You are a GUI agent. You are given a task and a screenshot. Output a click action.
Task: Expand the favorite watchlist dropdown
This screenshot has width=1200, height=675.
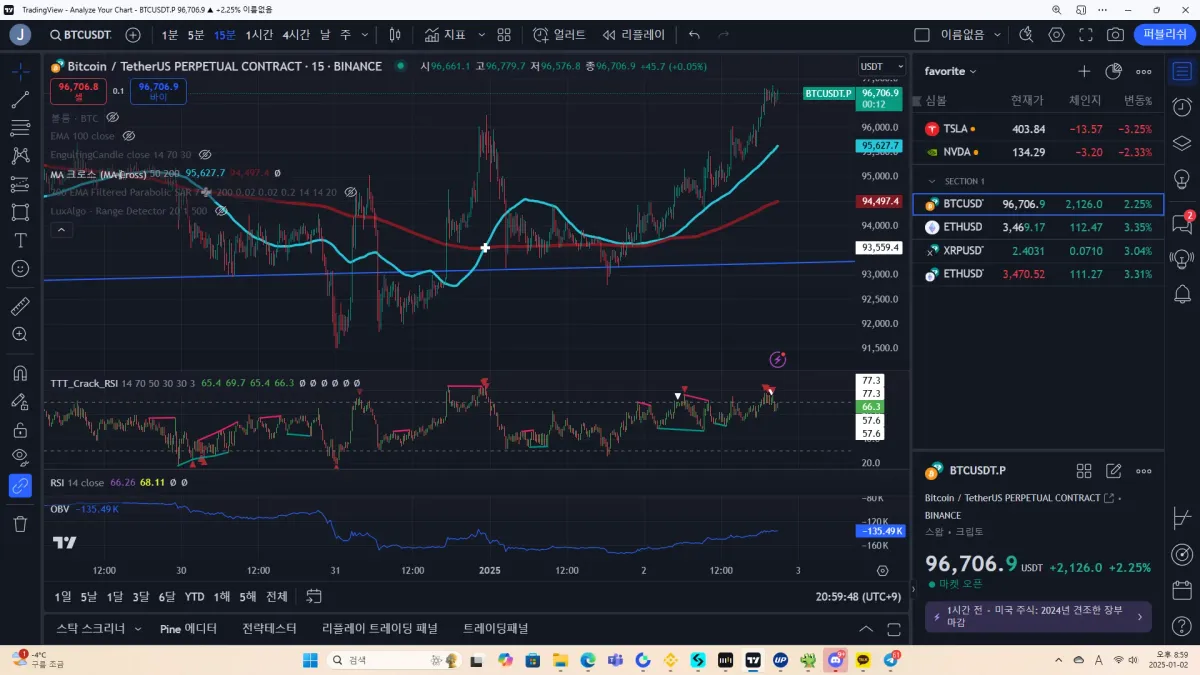[x=951, y=71]
